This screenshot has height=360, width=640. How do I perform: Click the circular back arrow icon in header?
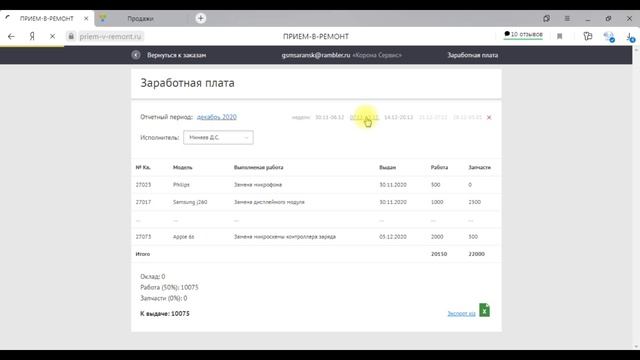[136, 55]
